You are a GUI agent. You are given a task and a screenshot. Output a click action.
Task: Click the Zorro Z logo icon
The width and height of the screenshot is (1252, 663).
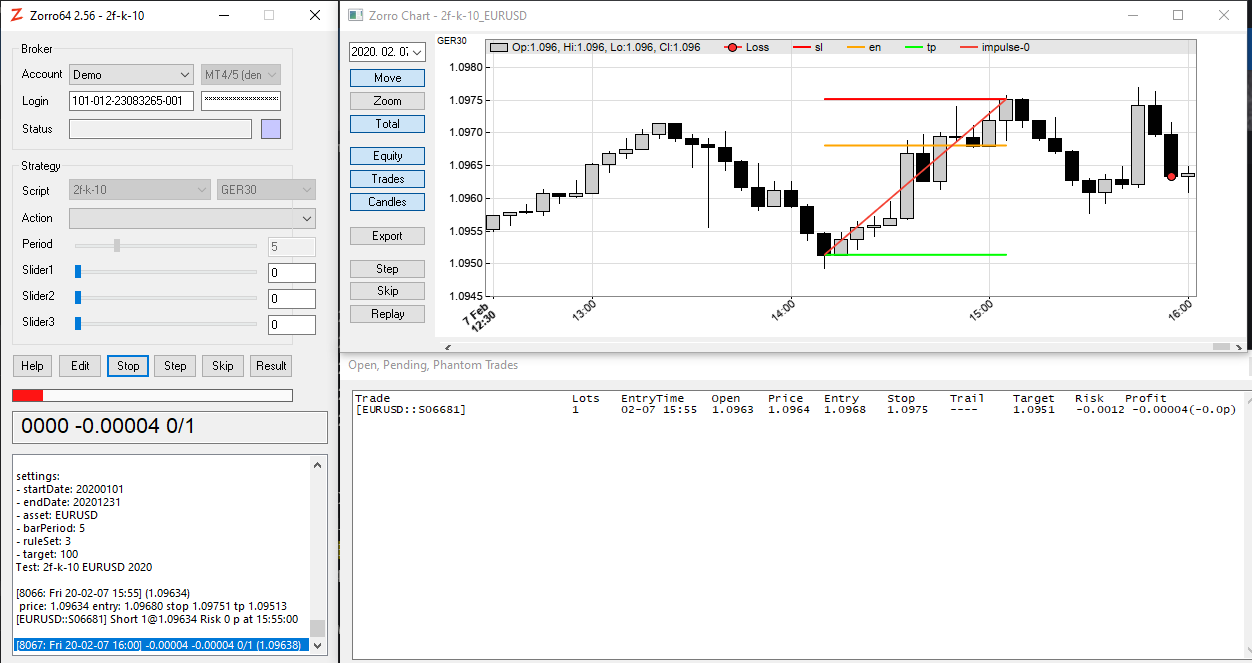click(x=16, y=15)
